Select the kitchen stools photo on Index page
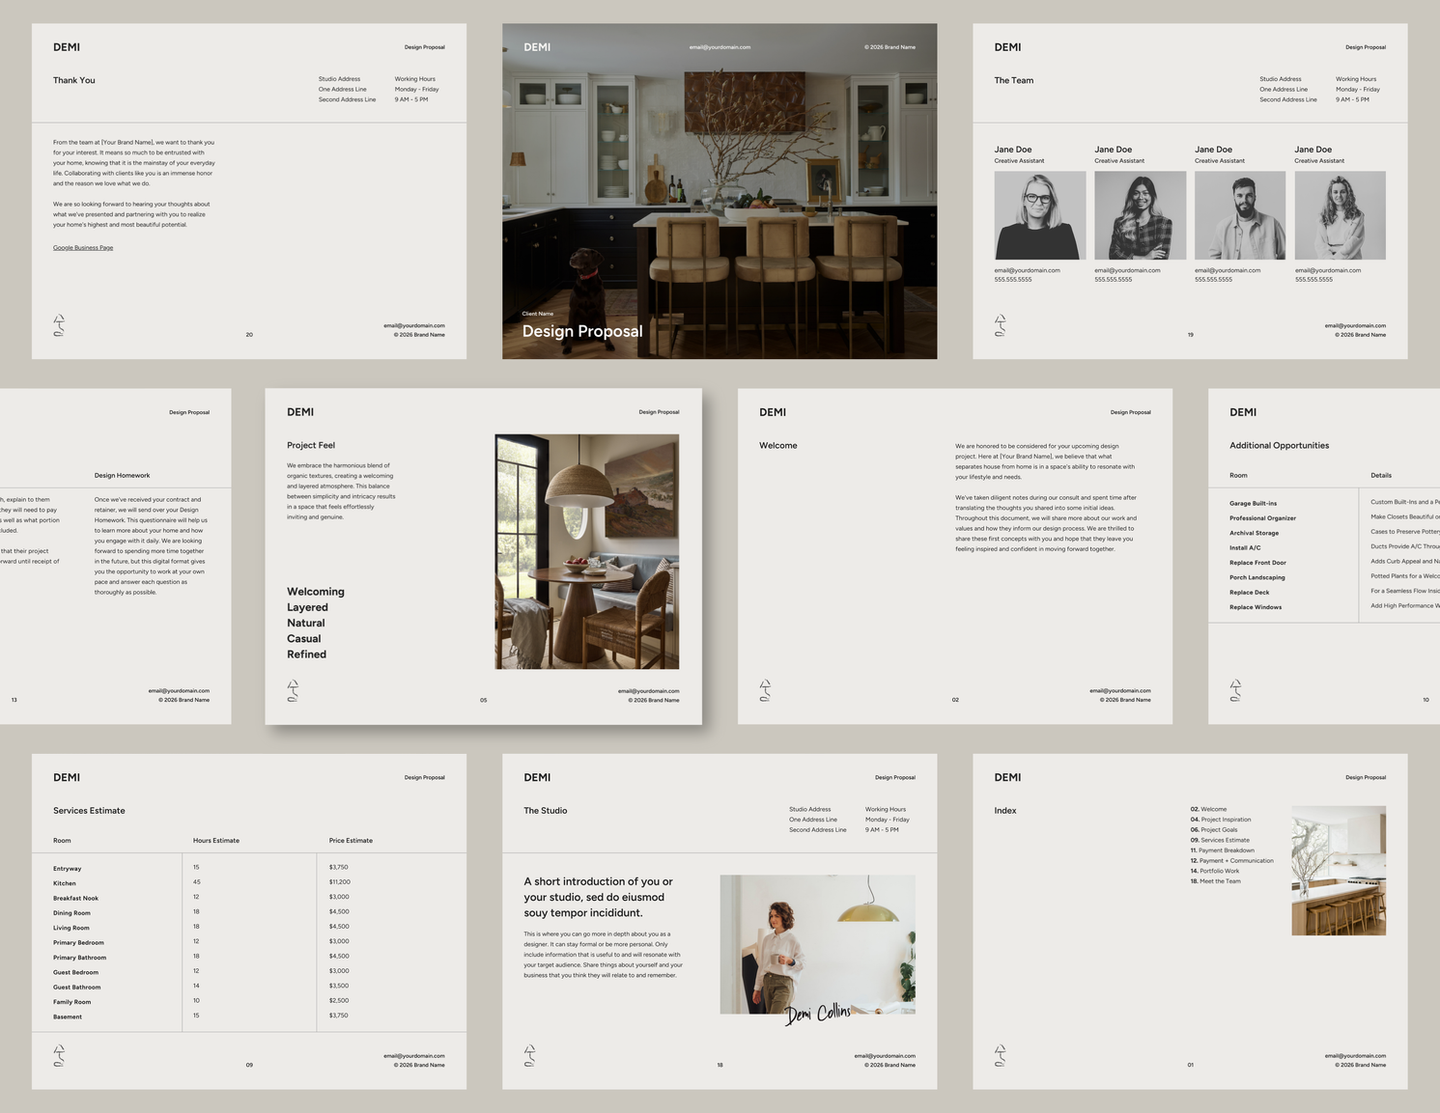The width and height of the screenshot is (1440, 1113). tap(1339, 870)
